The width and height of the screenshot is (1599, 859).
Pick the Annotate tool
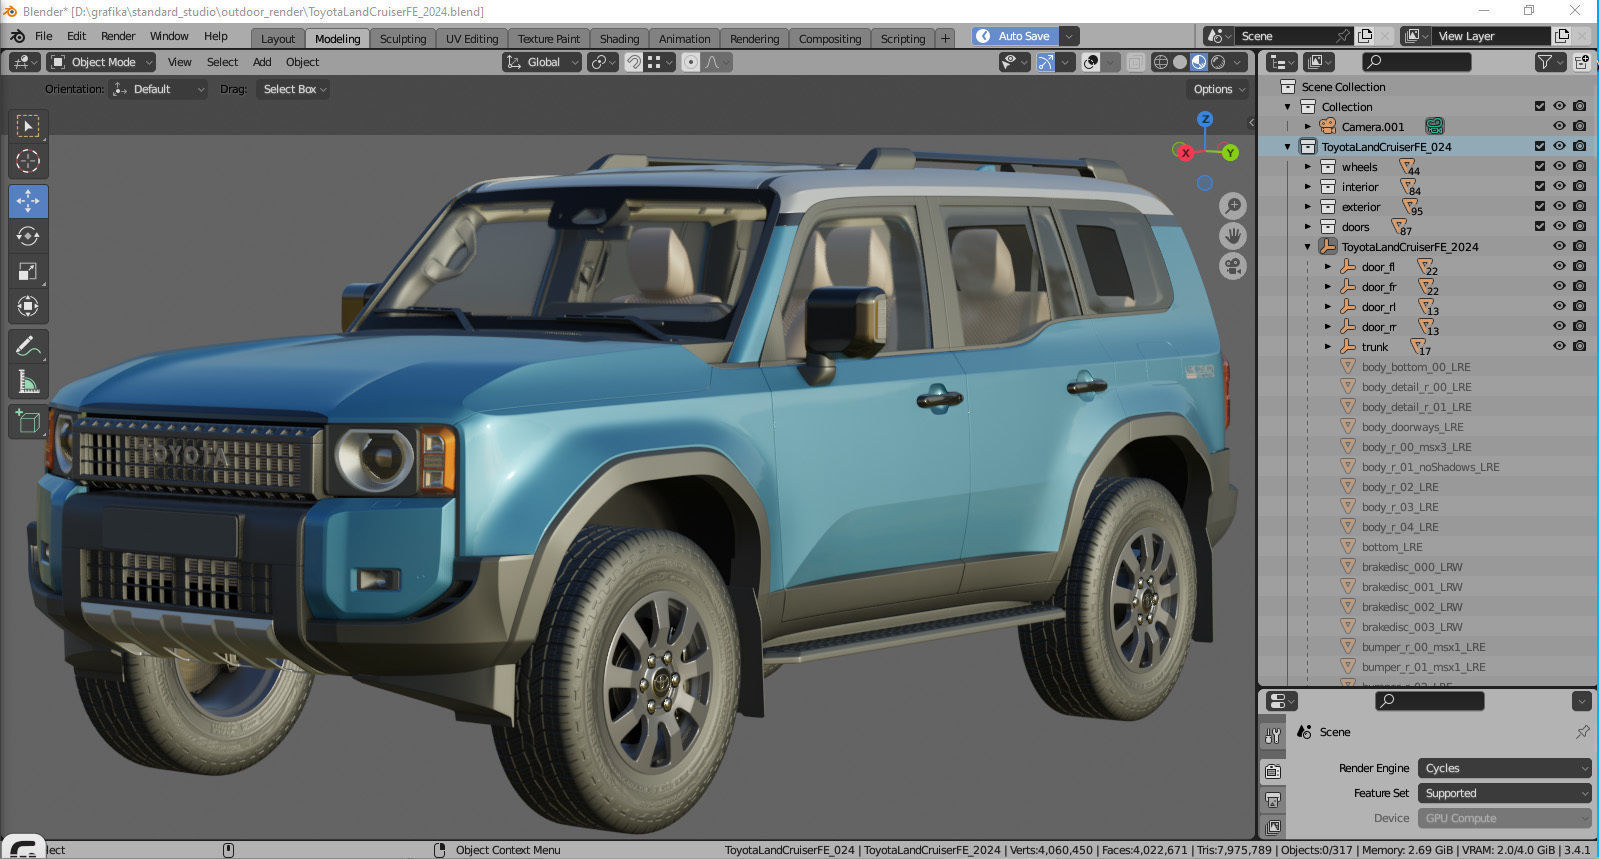(28, 346)
